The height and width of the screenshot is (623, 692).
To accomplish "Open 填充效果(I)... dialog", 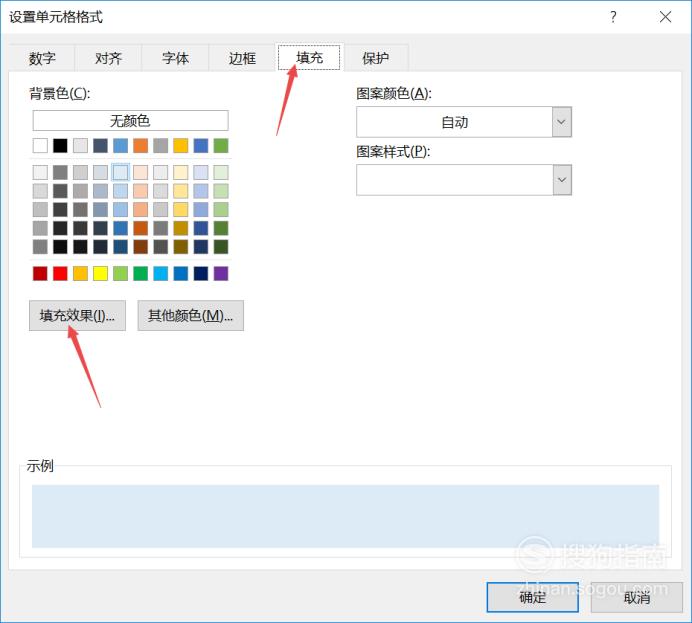I will [77, 315].
